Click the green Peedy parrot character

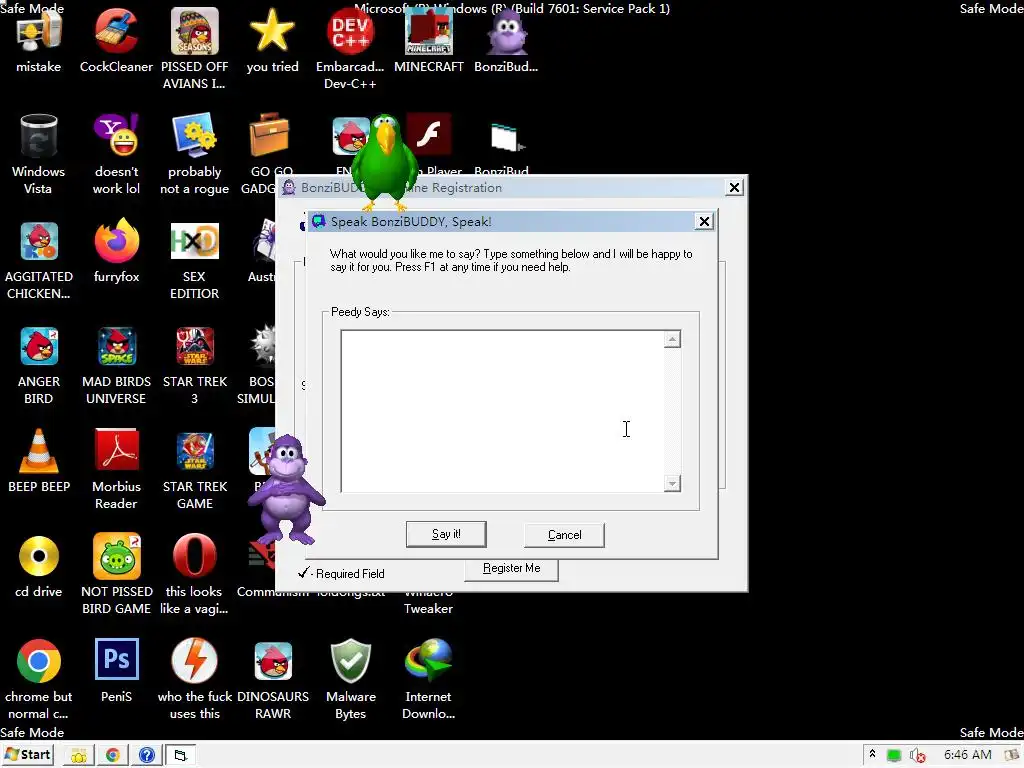pyautogui.click(x=385, y=163)
